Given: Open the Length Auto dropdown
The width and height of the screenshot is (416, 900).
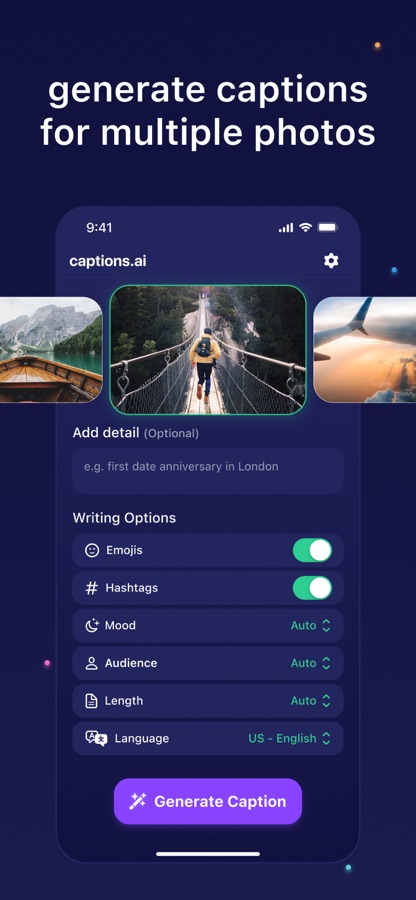Looking at the screenshot, I should tap(310, 701).
